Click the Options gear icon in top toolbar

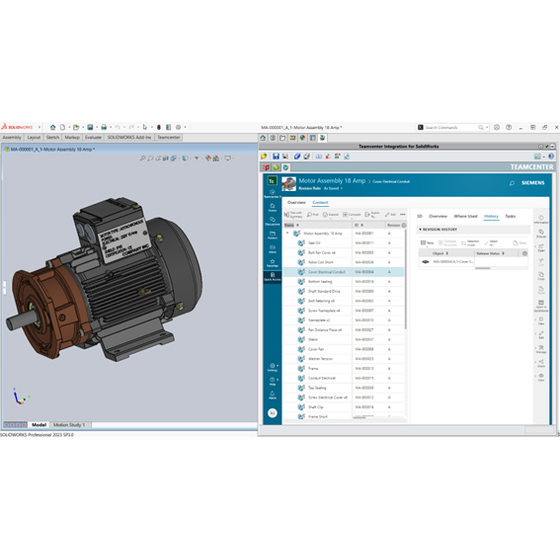click(x=178, y=127)
